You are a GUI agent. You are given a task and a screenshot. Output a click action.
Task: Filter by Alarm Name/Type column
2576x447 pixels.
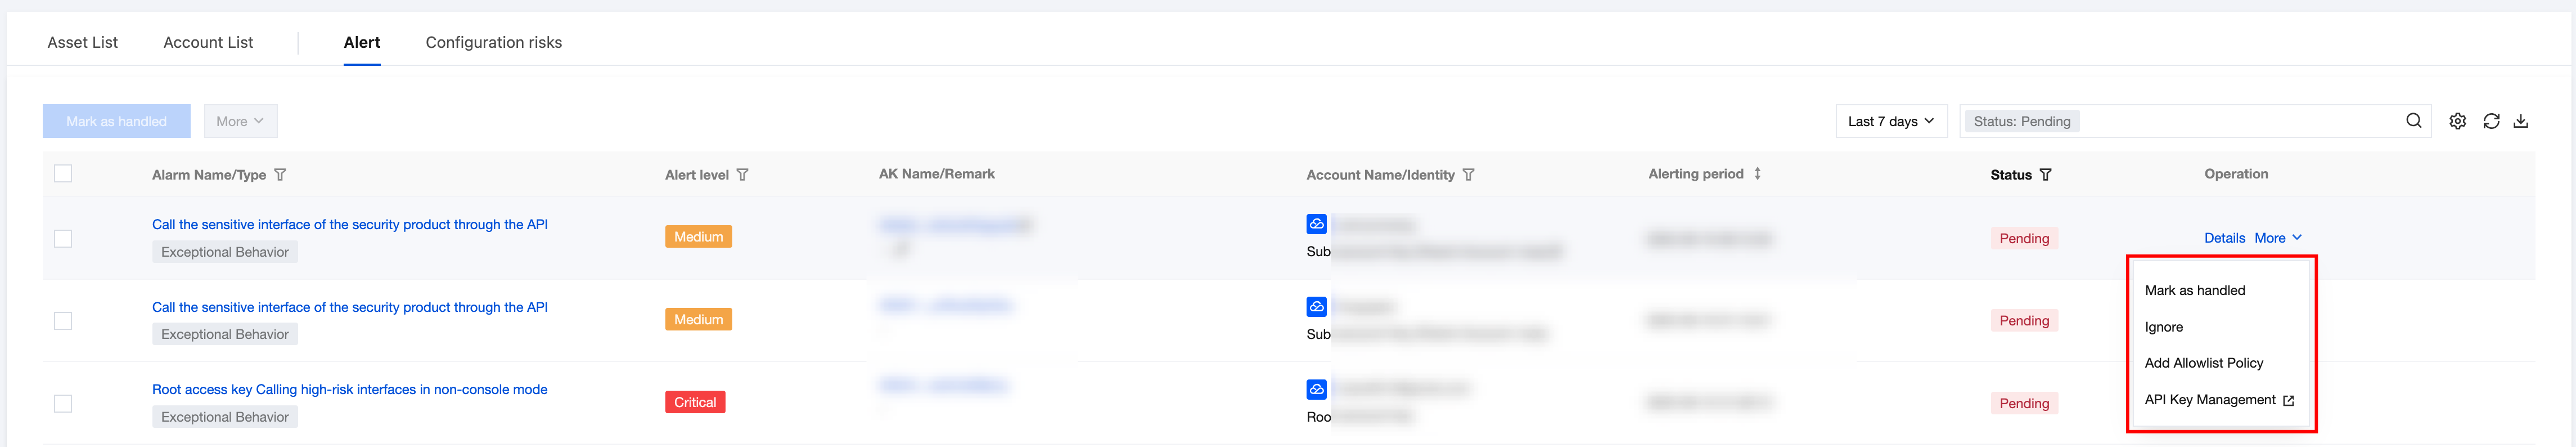280,175
